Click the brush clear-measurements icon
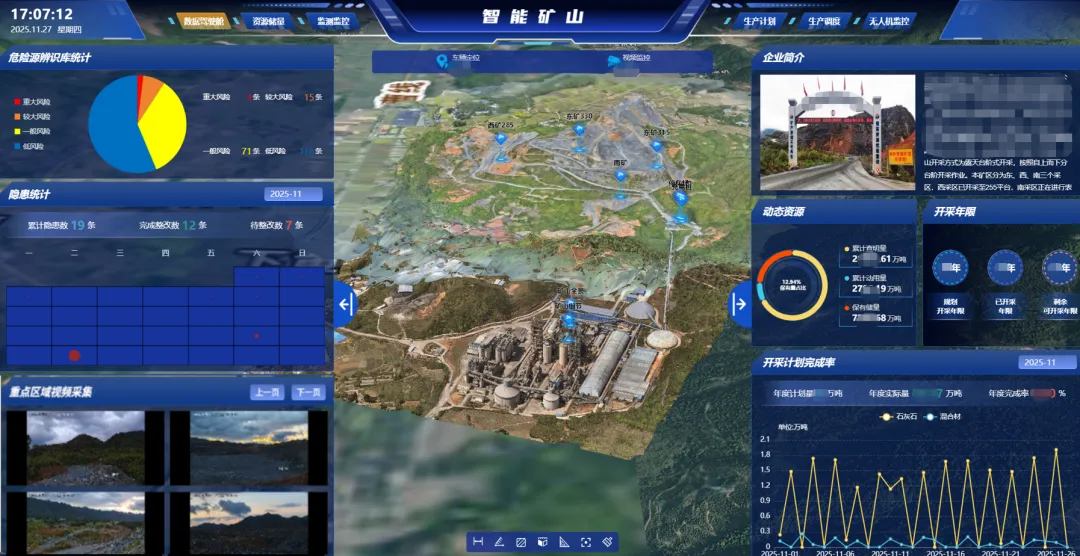This screenshot has width=1080, height=556. (x=607, y=542)
